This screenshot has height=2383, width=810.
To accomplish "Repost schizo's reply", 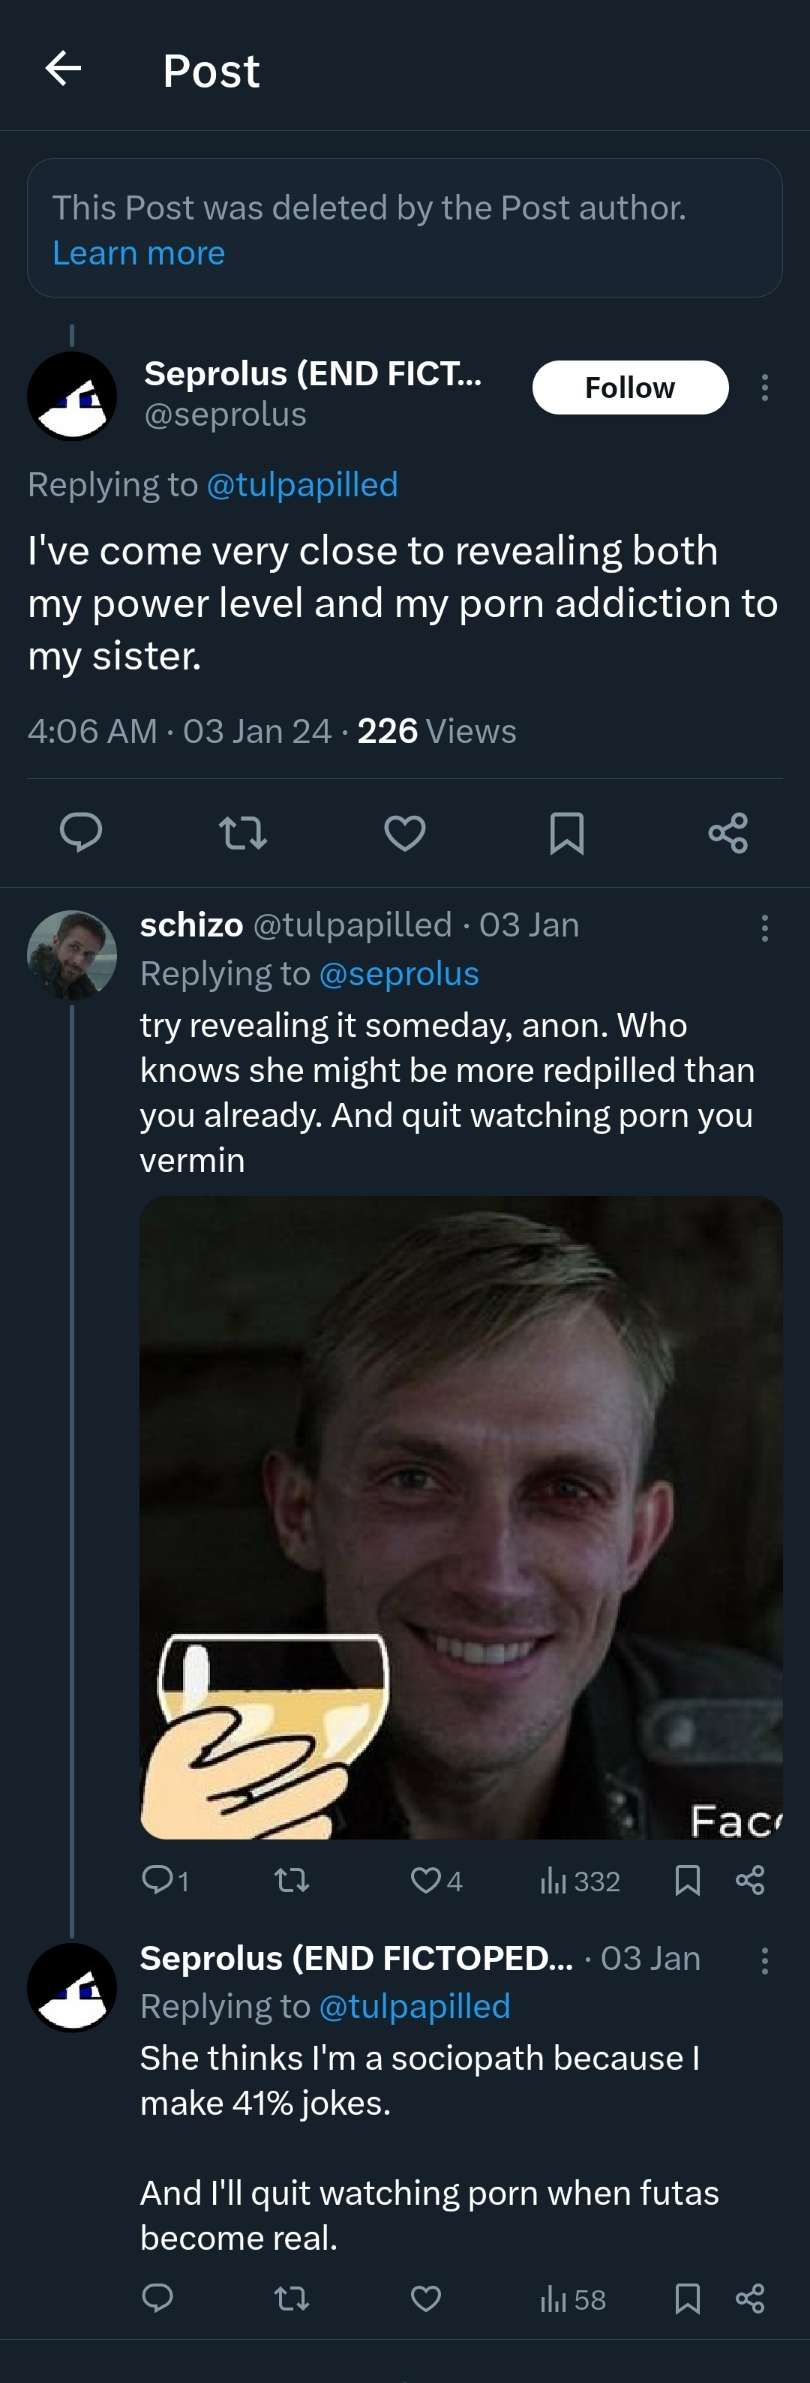I will [292, 1881].
